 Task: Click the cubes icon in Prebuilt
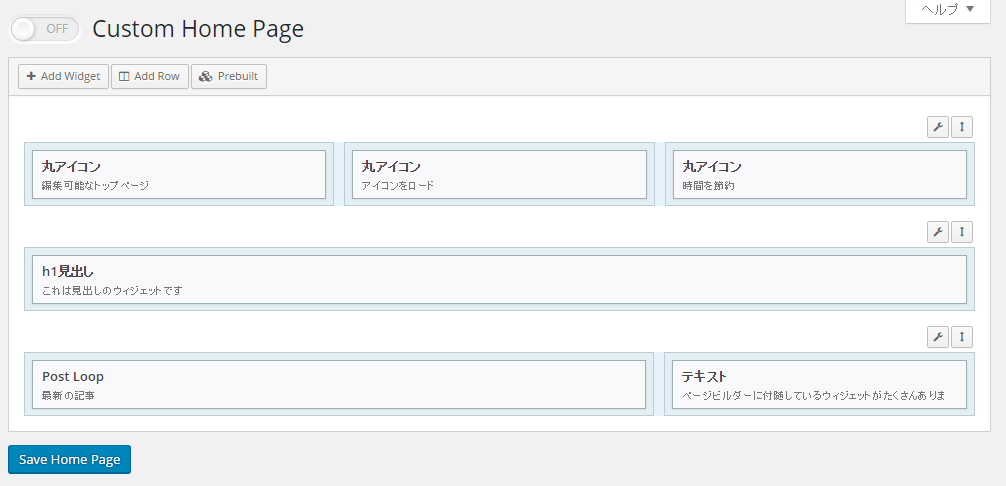[x=205, y=76]
